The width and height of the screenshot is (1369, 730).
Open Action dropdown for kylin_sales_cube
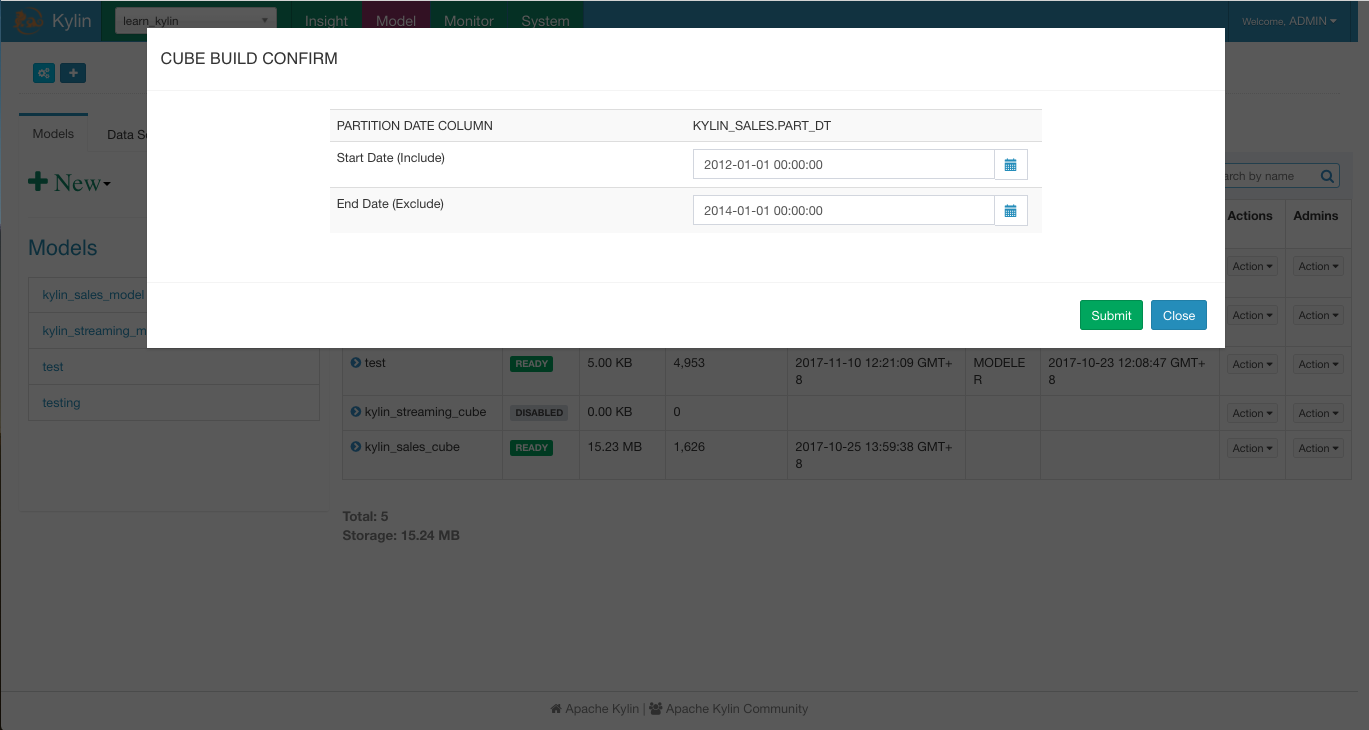(x=1253, y=449)
